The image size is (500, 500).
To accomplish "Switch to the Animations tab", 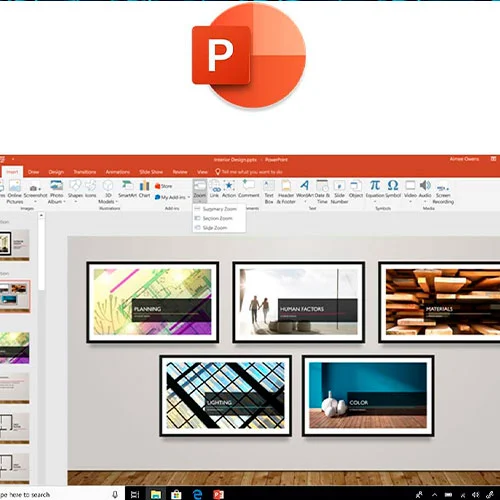I will pyautogui.click(x=118, y=172).
